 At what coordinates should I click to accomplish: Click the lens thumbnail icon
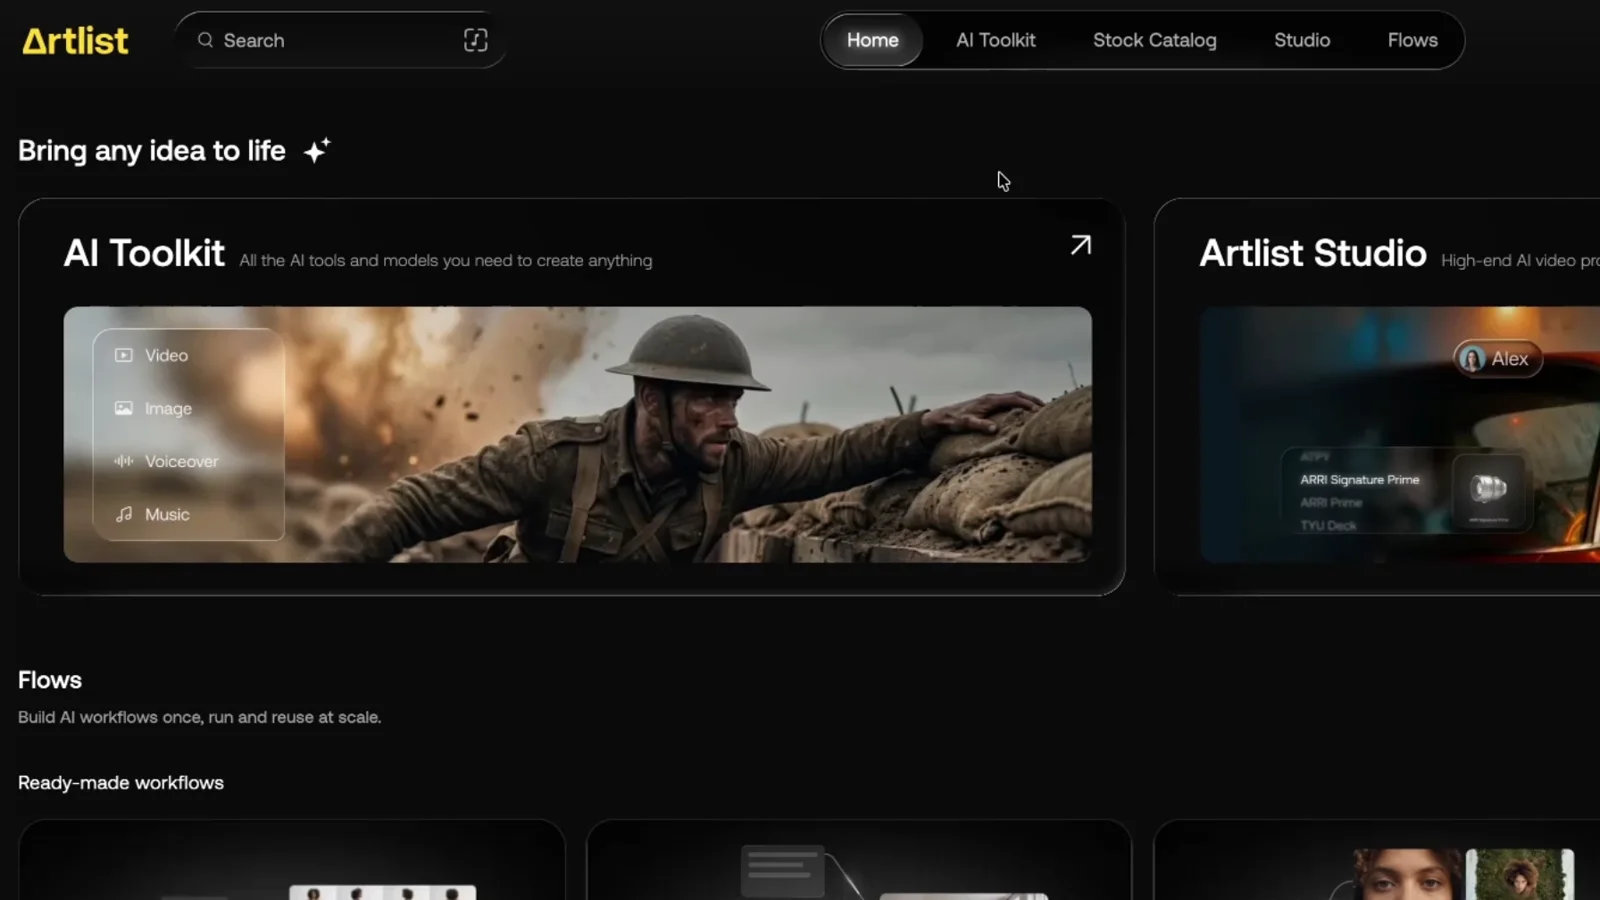[1488, 489]
